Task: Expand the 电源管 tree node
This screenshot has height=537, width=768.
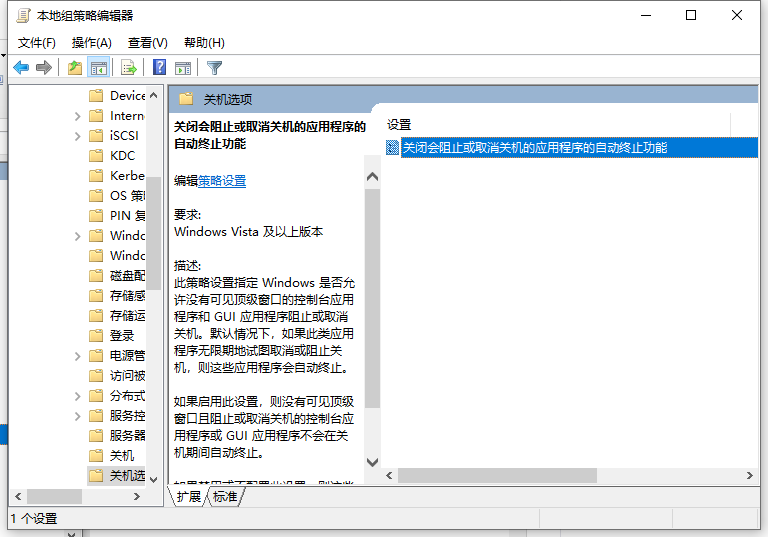Action: (77, 356)
